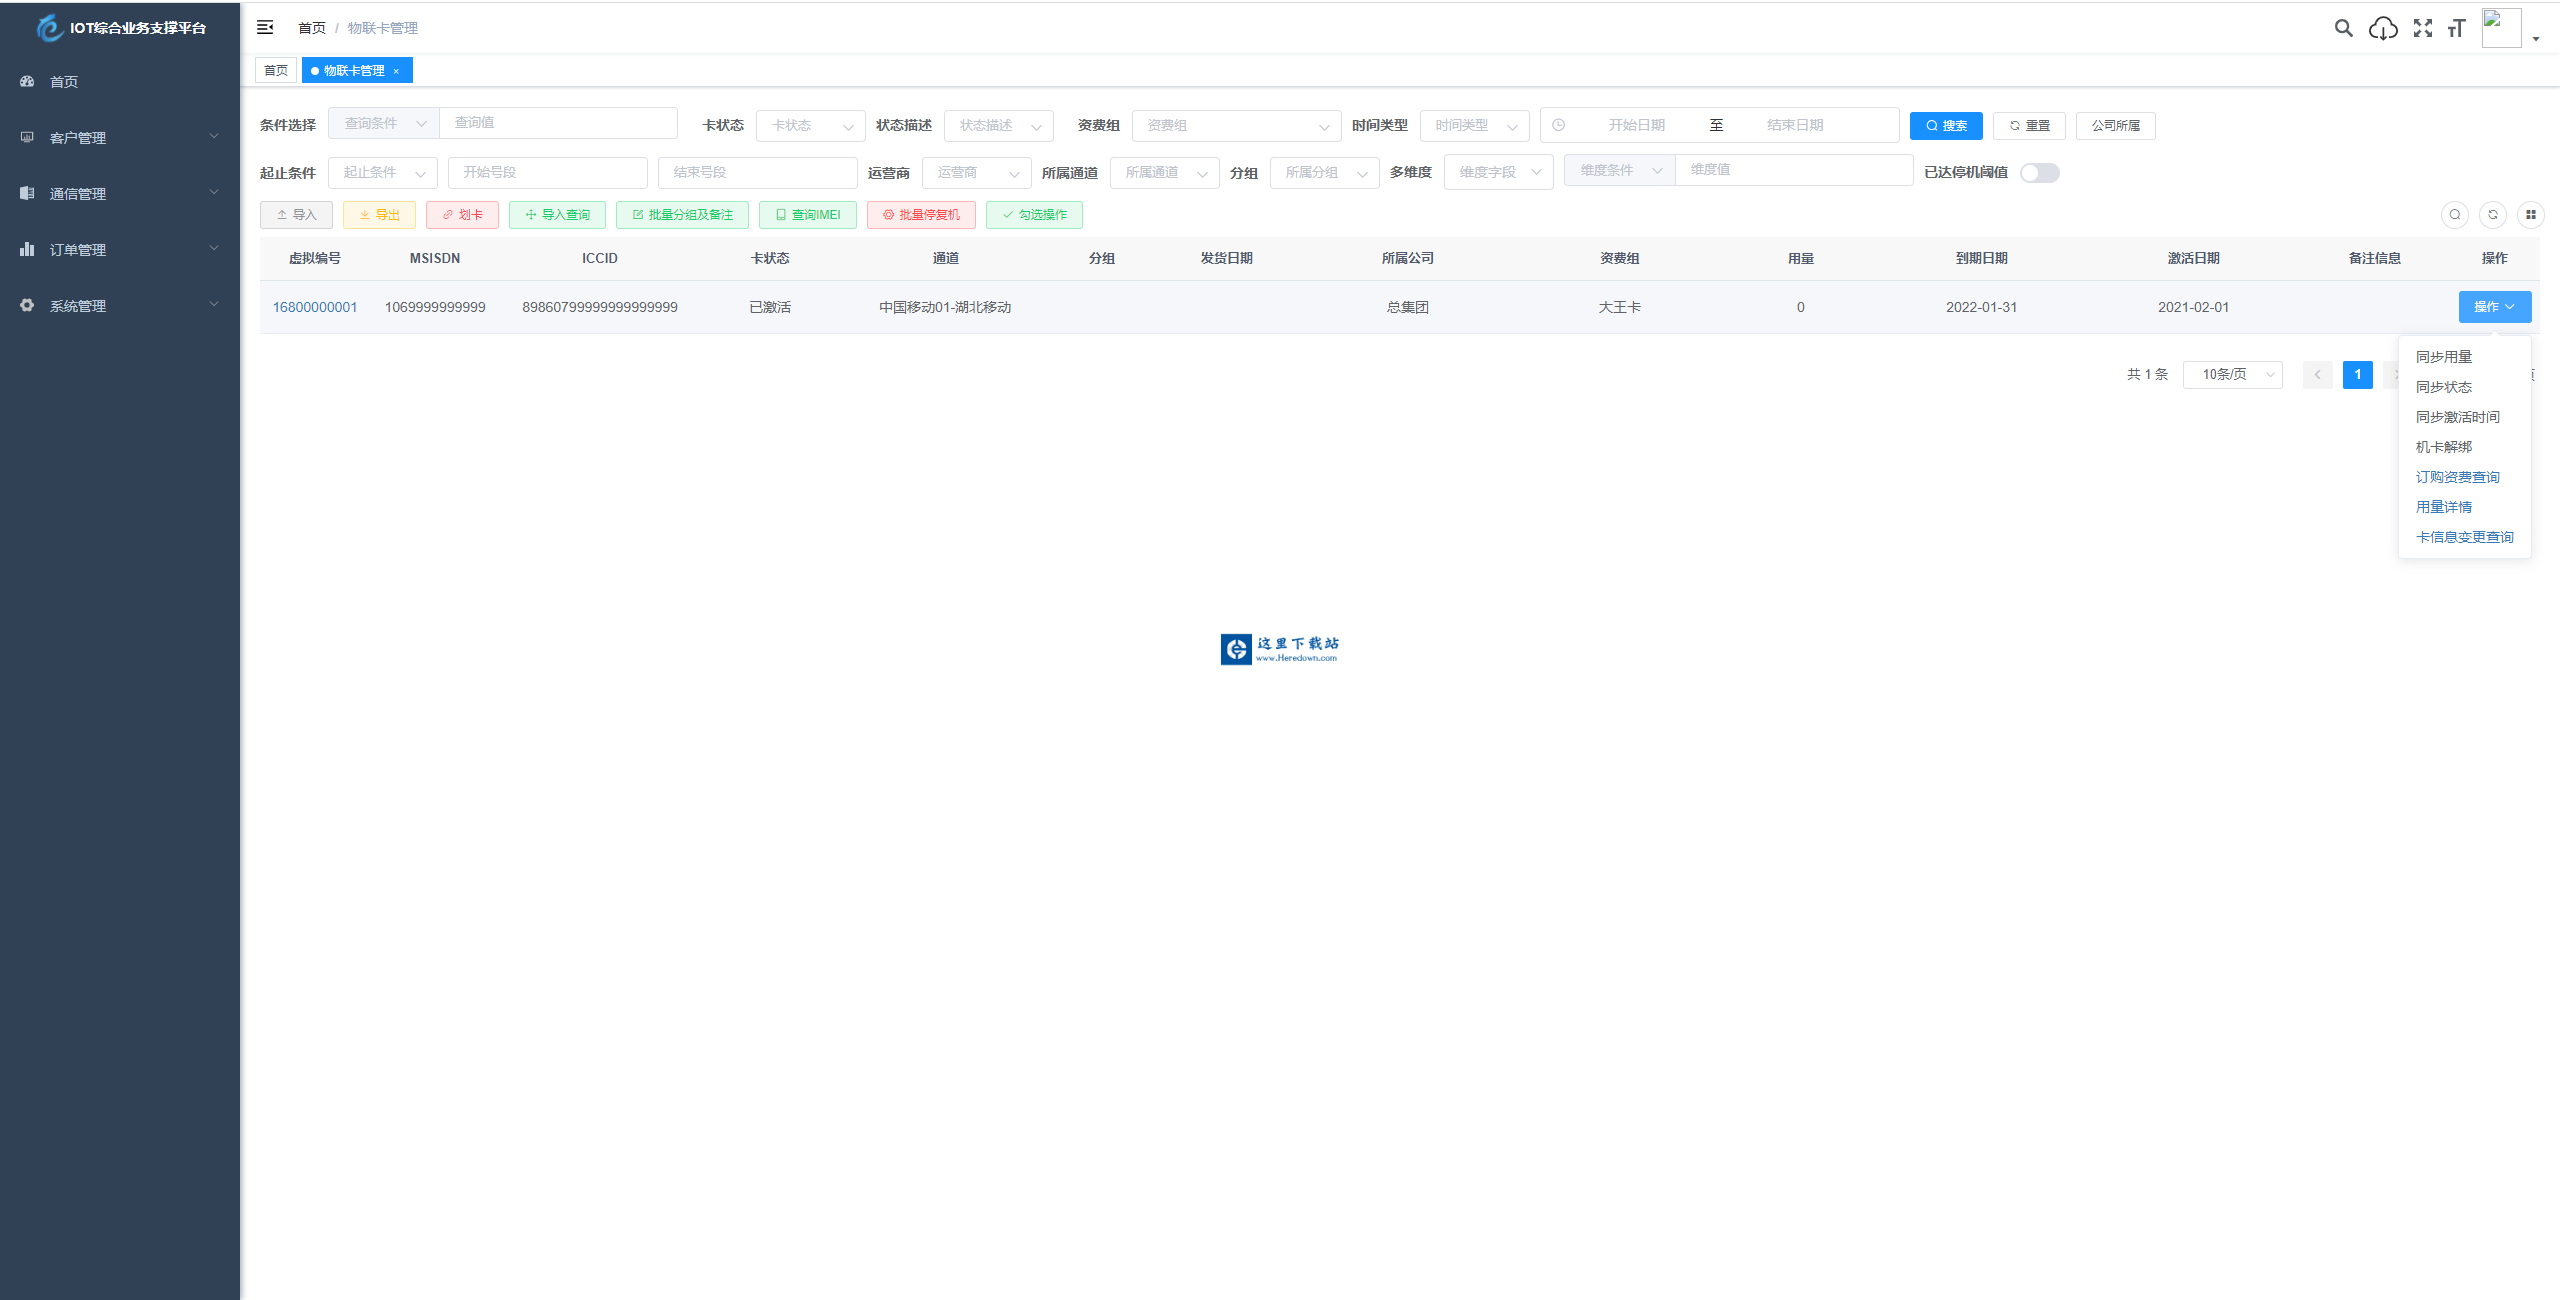Click the font size icon

[x=2456, y=28]
